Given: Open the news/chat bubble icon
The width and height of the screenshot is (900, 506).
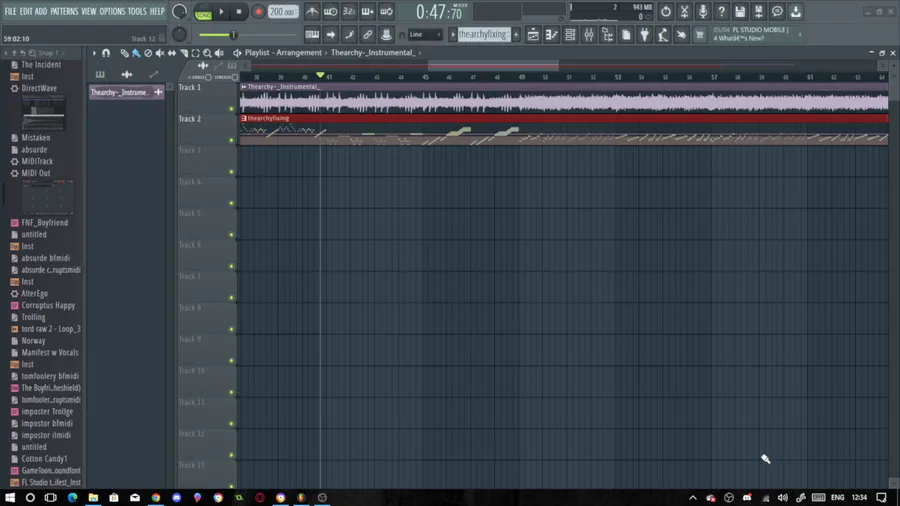Looking at the screenshot, I should pos(777,11).
